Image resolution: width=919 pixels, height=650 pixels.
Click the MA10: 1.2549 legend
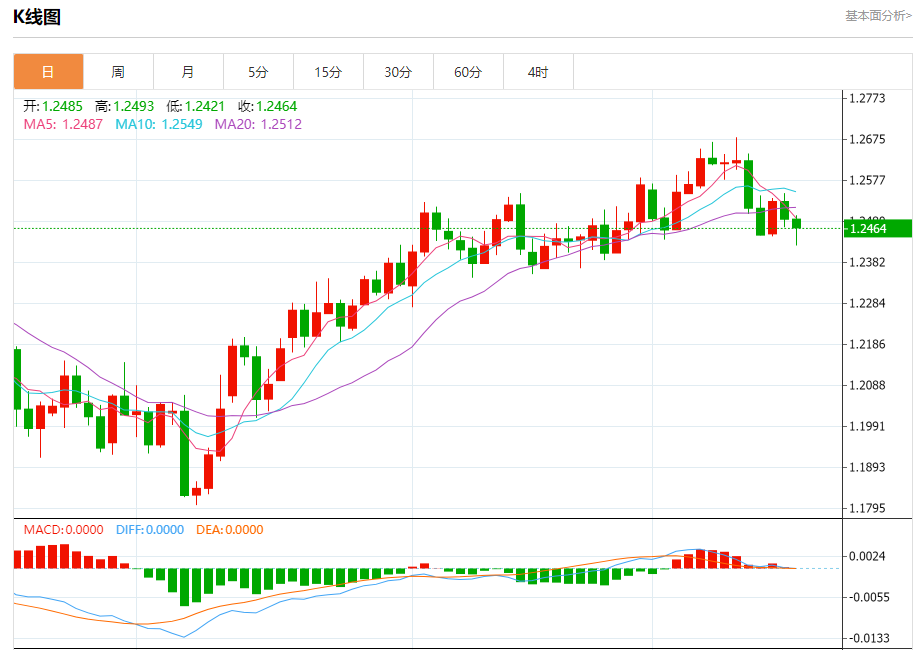coord(159,124)
